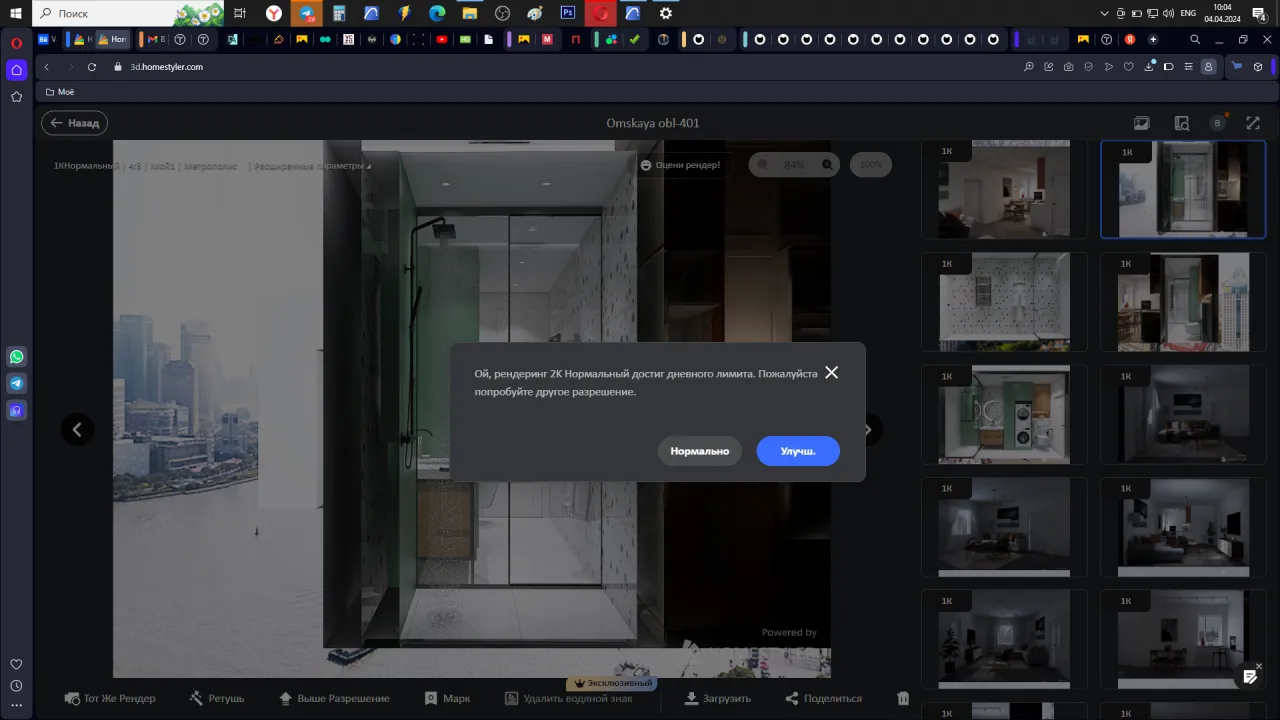Viewport: 1280px width, 720px height.
Task: Click the Загрузить download icon
Action: [691, 698]
